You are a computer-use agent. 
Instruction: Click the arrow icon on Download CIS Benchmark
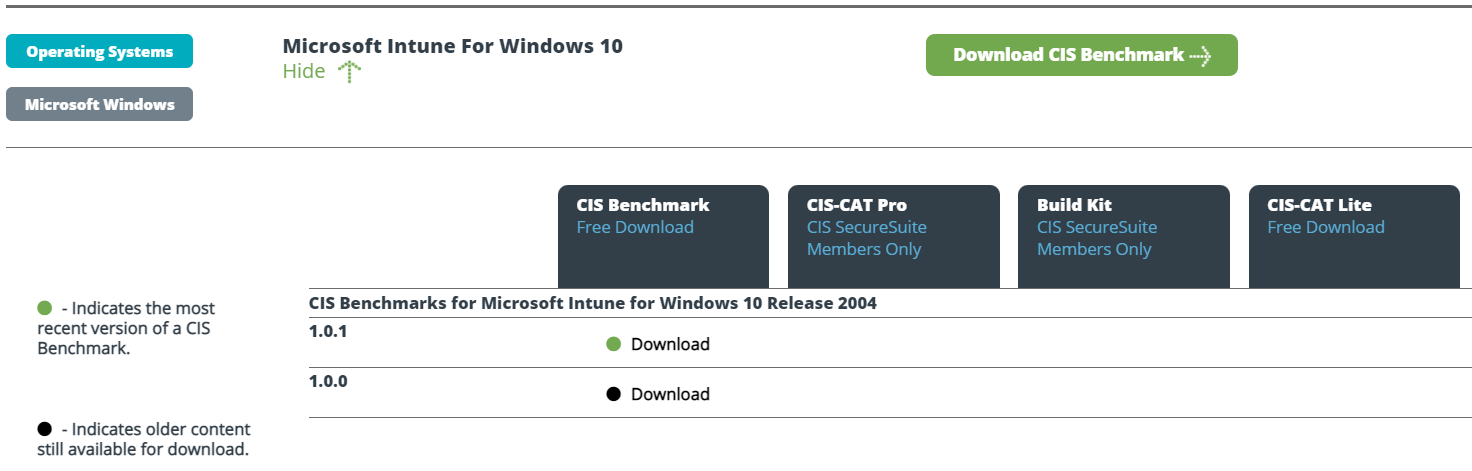pos(1200,56)
